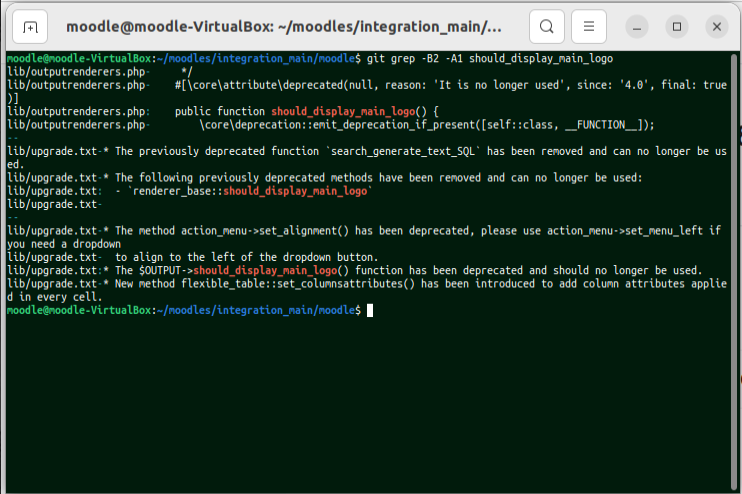Close the terminal window
742x494 pixels.
coord(717,27)
